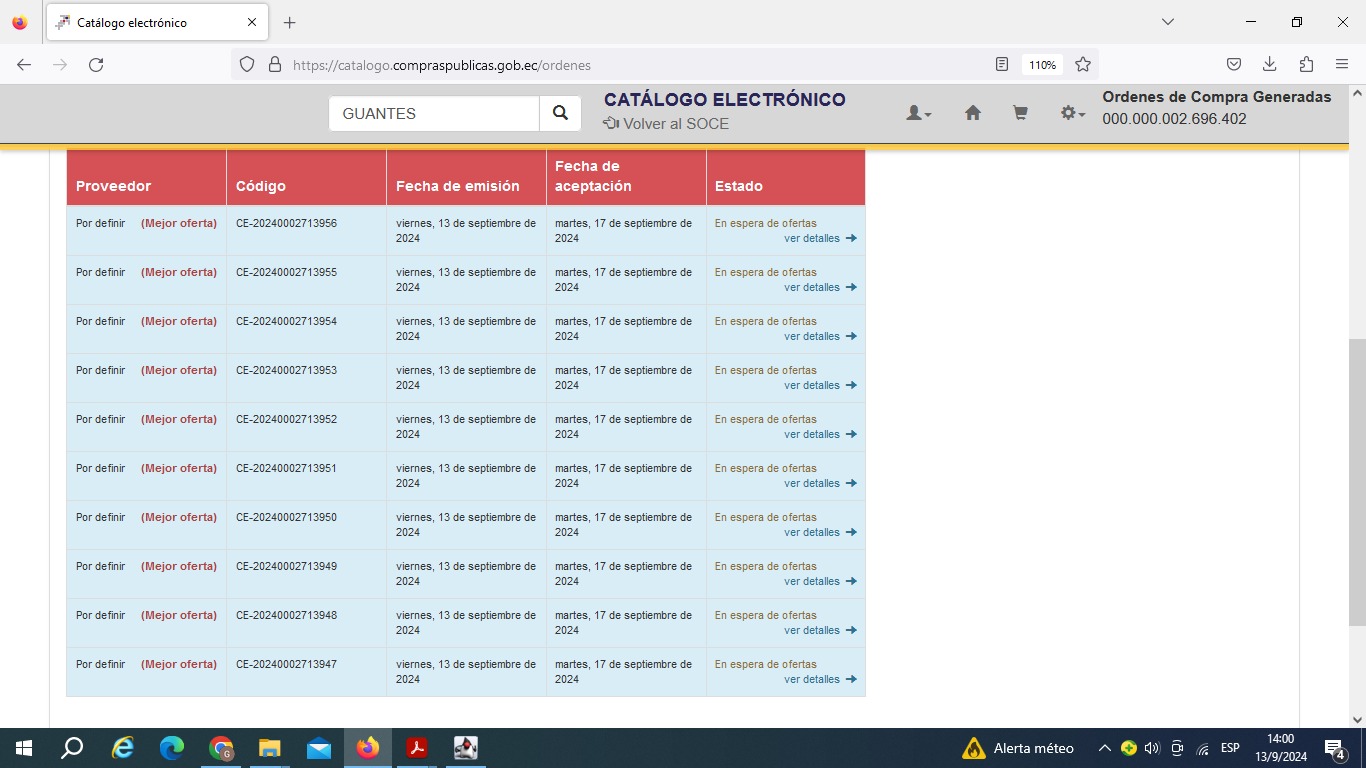
Task: Open the shopping cart icon
Action: click(x=1020, y=114)
